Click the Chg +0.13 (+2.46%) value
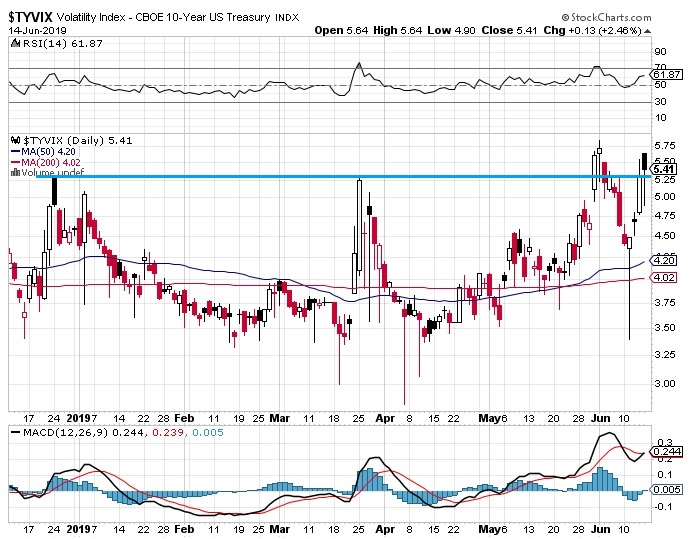Screen dimensions: 691x539 592,30
